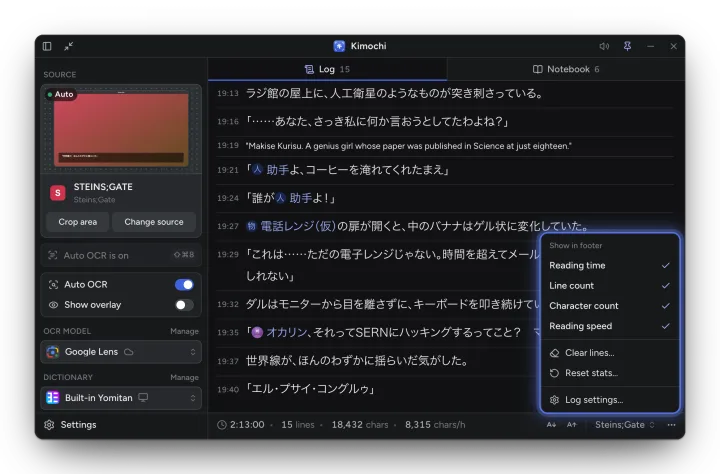This screenshot has width=720, height=474.
Task: Click Auto OCR status scan icon
Action: click(53, 255)
